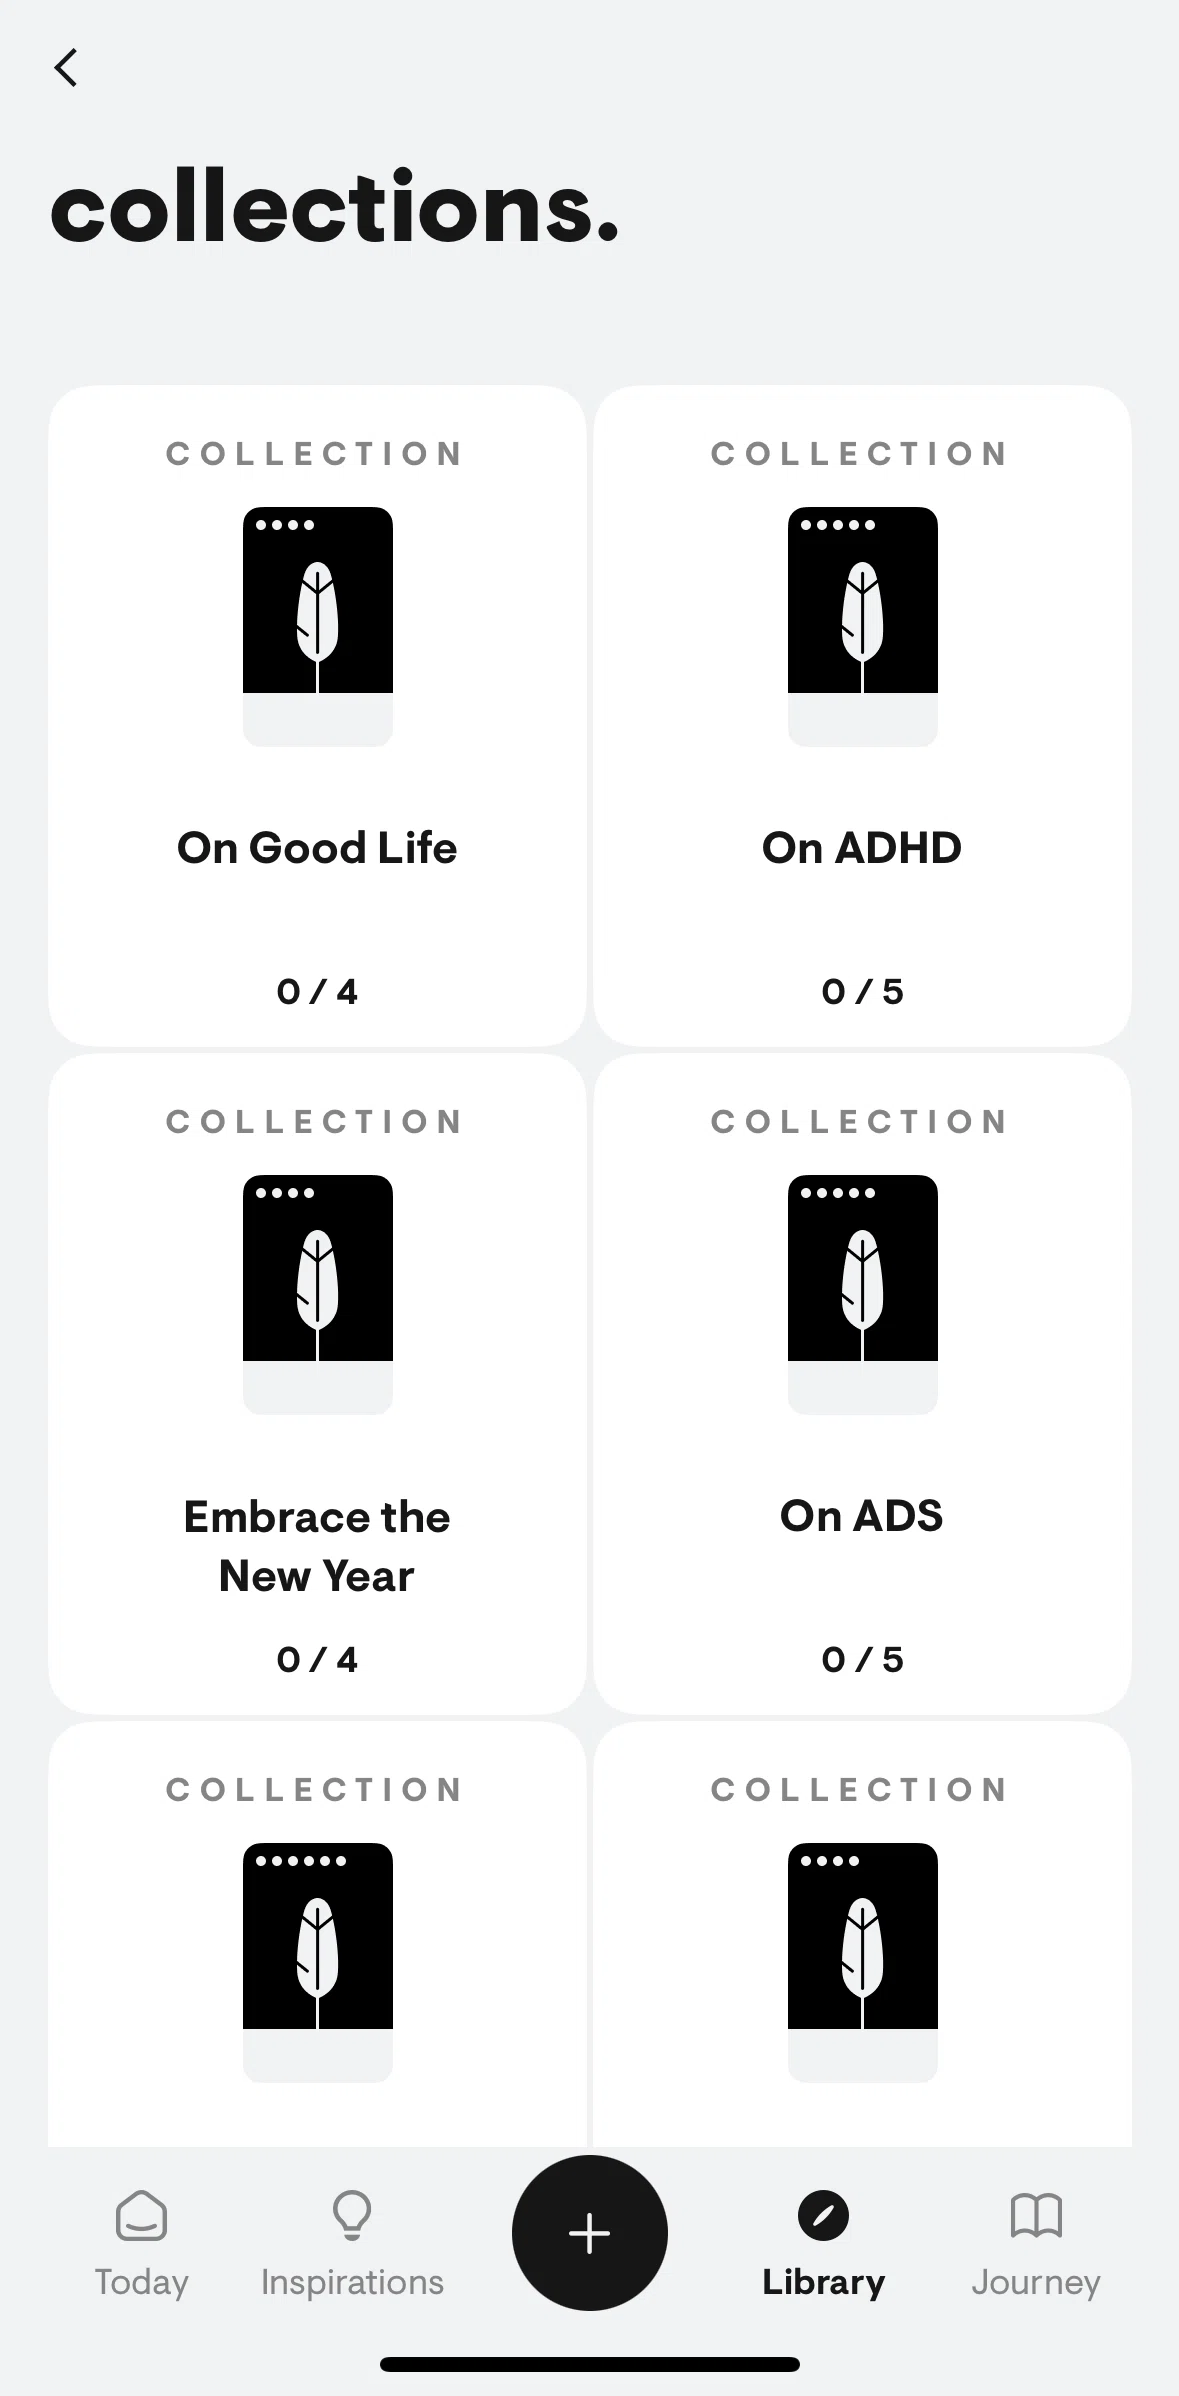Tap Embrace the New Year 0 / 4 progress
The image size is (1179, 2396).
click(317, 1659)
